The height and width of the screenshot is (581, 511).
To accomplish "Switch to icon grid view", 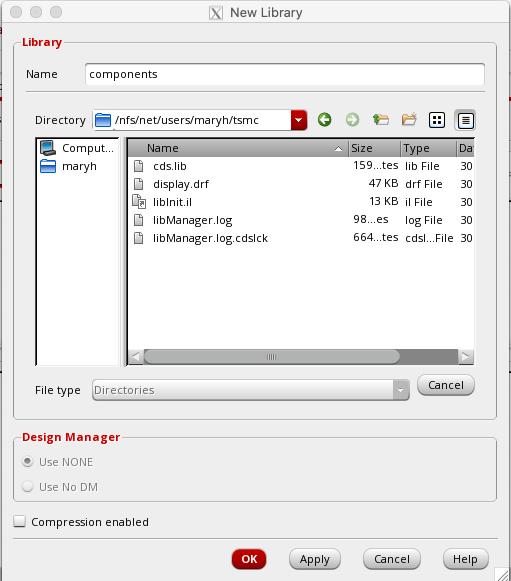I will click(x=437, y=120).
